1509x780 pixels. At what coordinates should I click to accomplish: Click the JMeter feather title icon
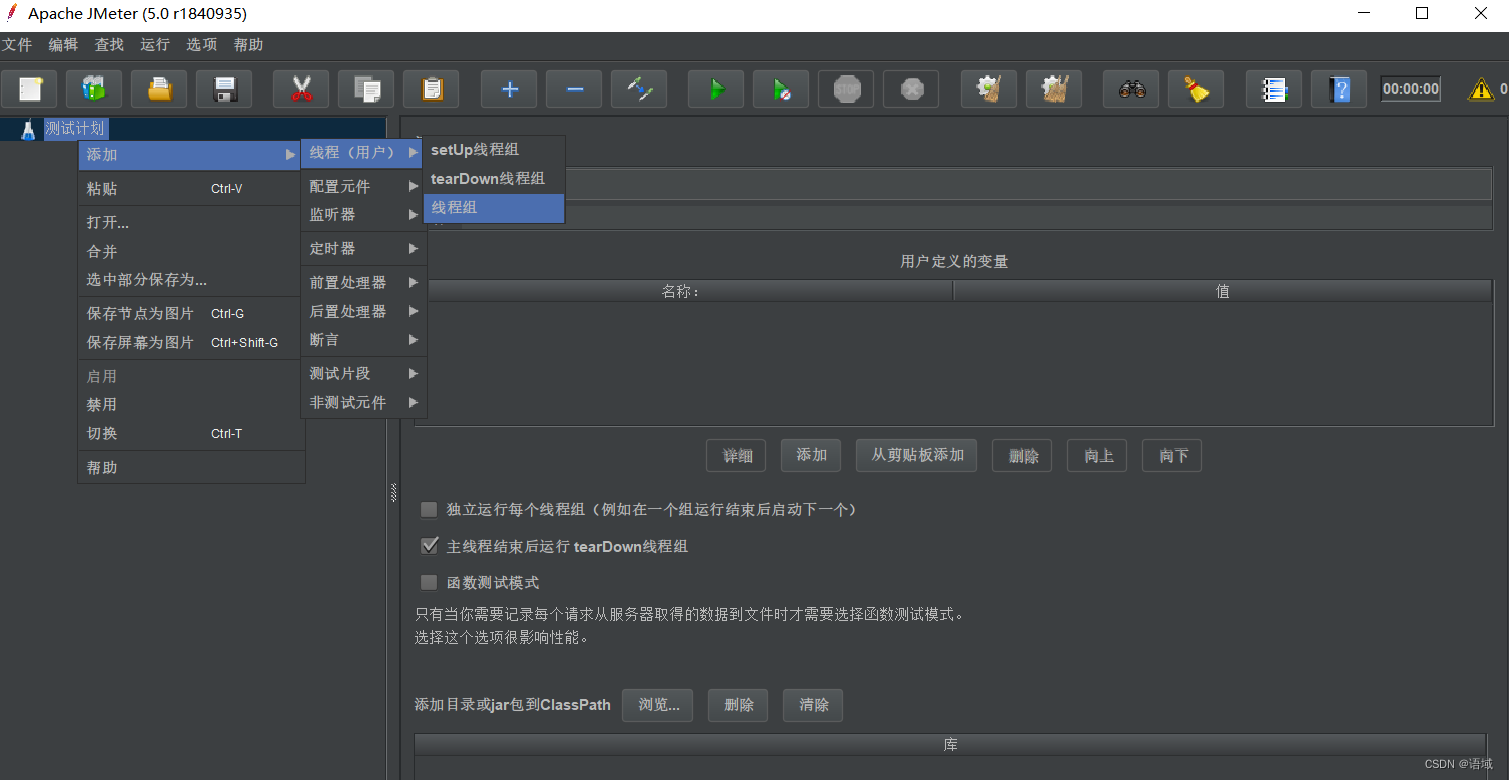coord(12,13)
